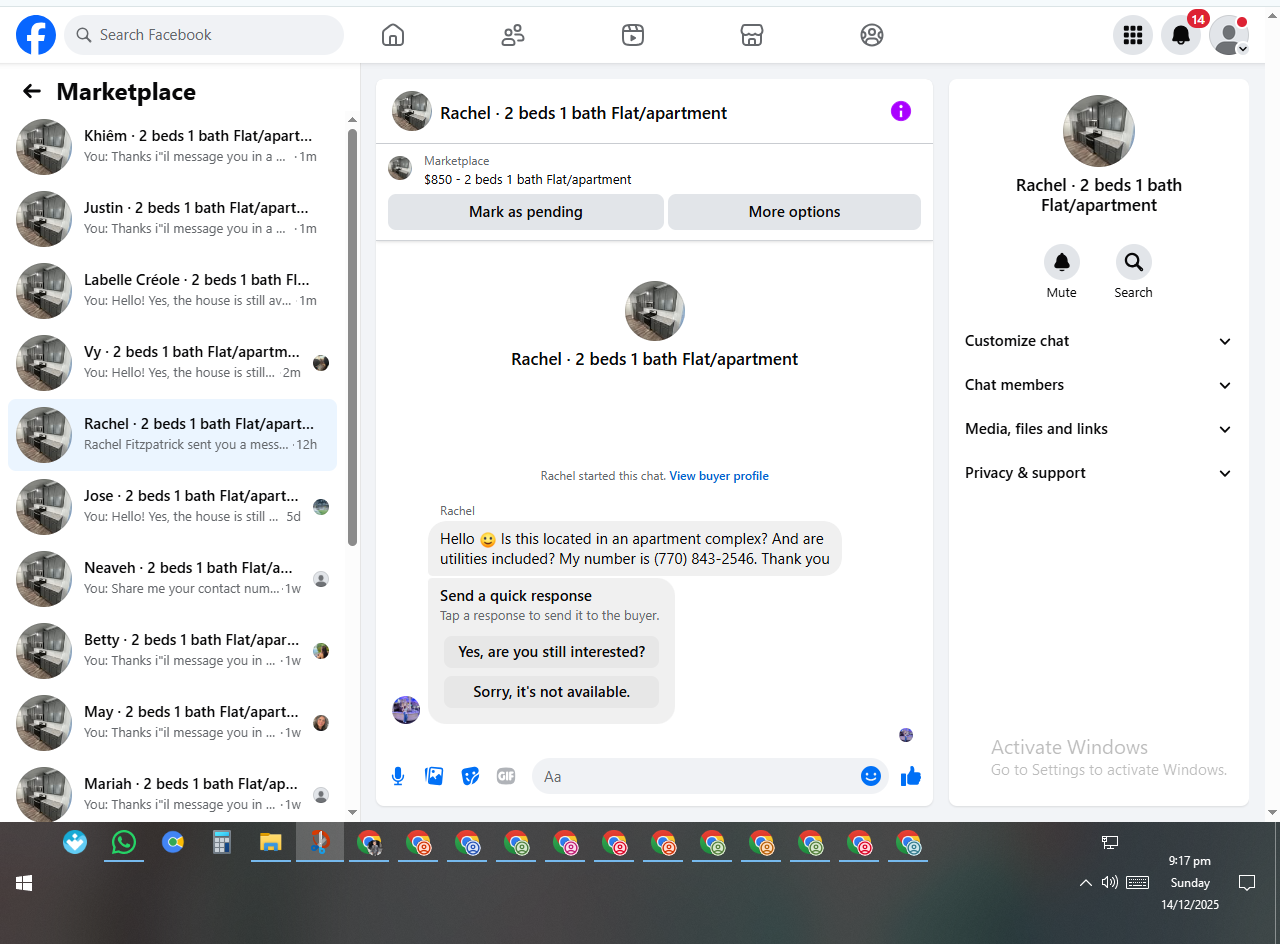
Task: Expand Privacy & support section
Action: point(1099,473)
